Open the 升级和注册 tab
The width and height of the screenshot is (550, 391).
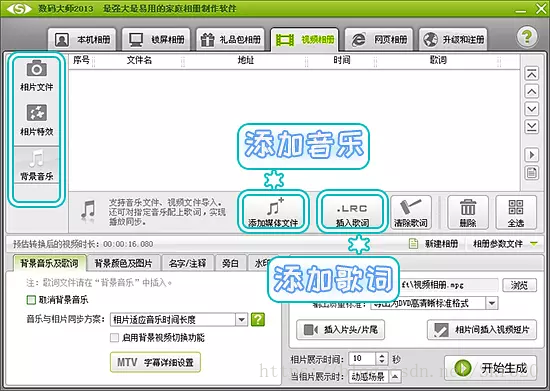[453, 40]
